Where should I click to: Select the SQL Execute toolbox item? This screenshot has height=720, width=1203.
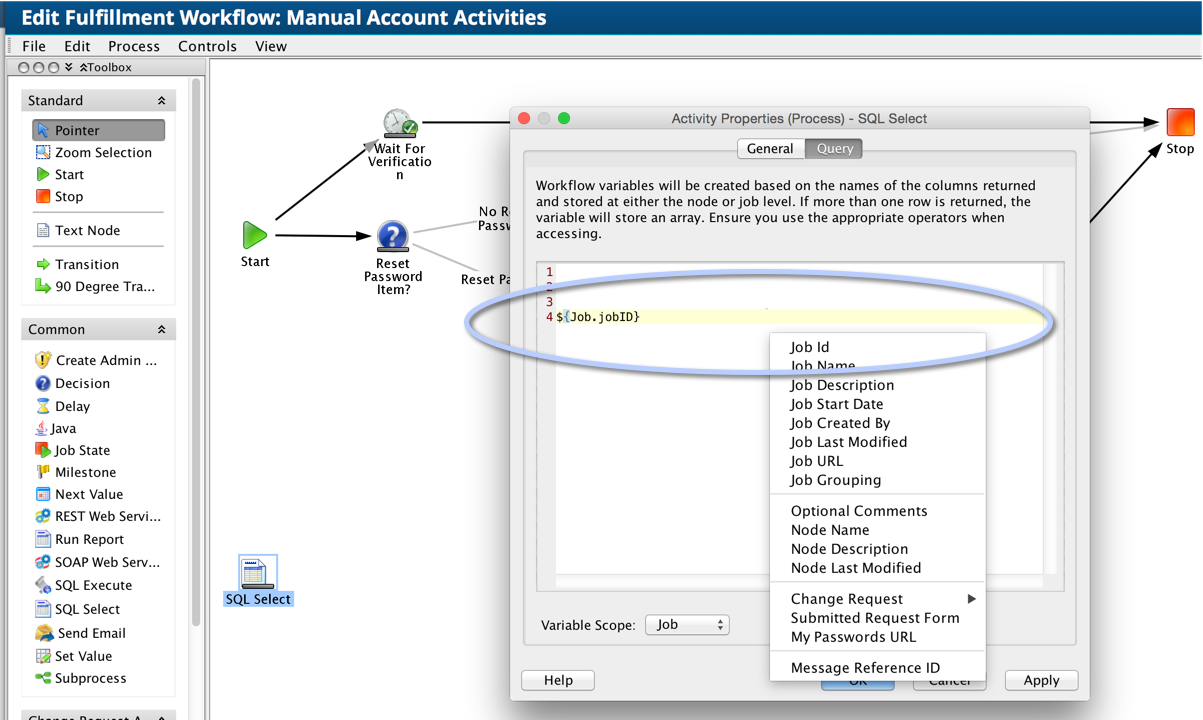pyautogui.click(x=44, y=585)
